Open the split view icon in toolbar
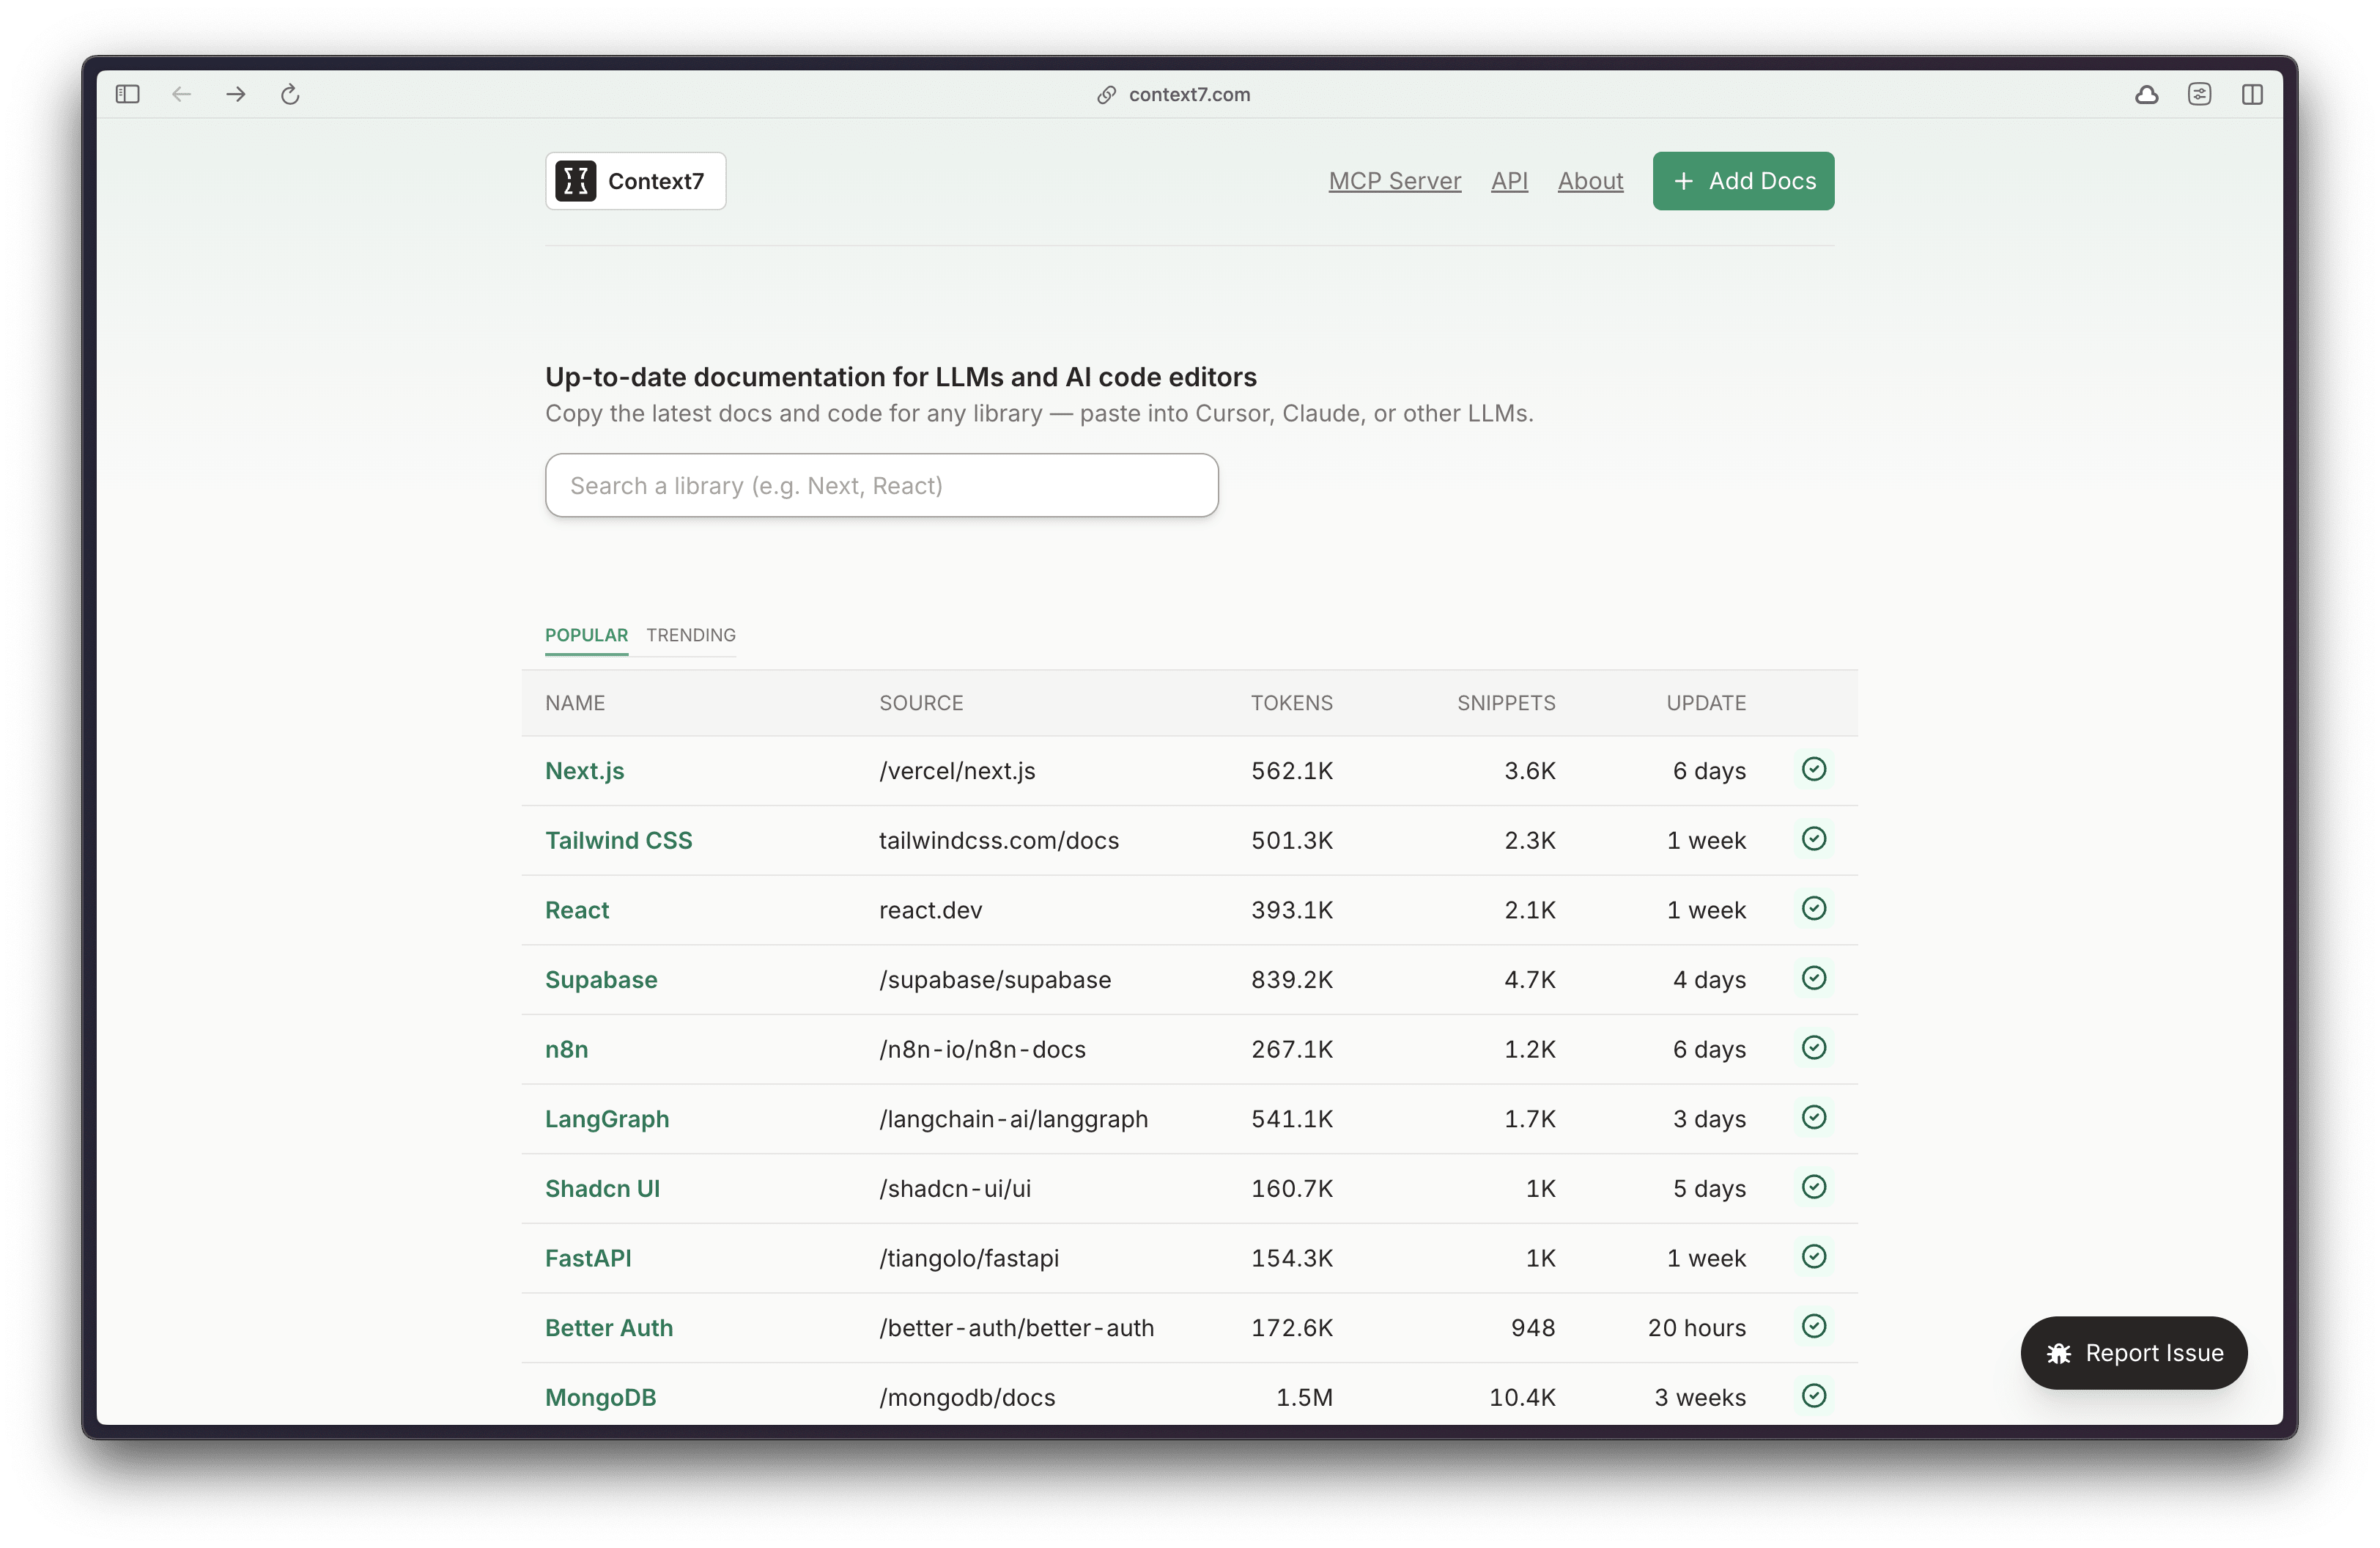The width and height of the screenshot is (2380, 1548). (x=2252, y=94)
